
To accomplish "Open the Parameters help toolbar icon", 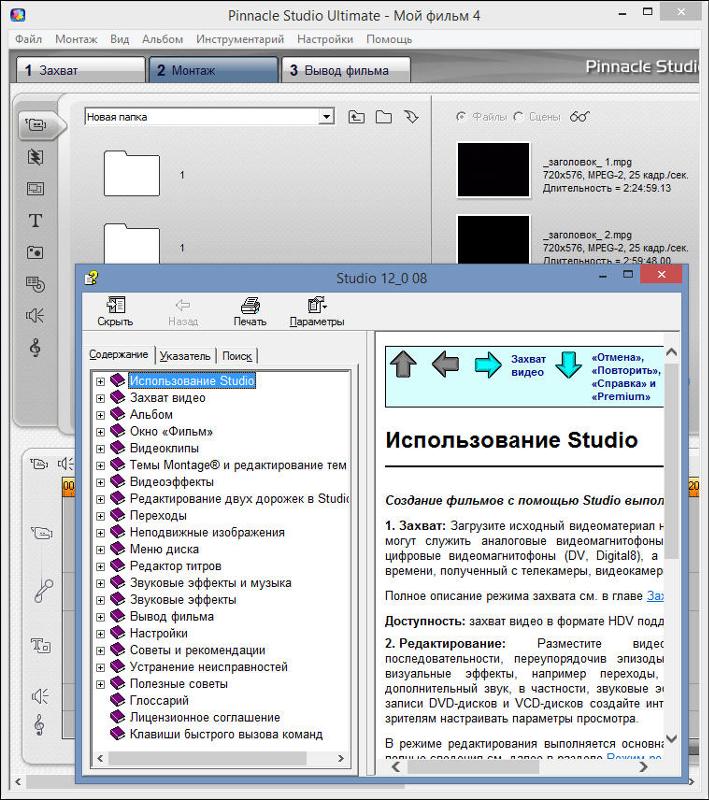I will coord(317,311).
